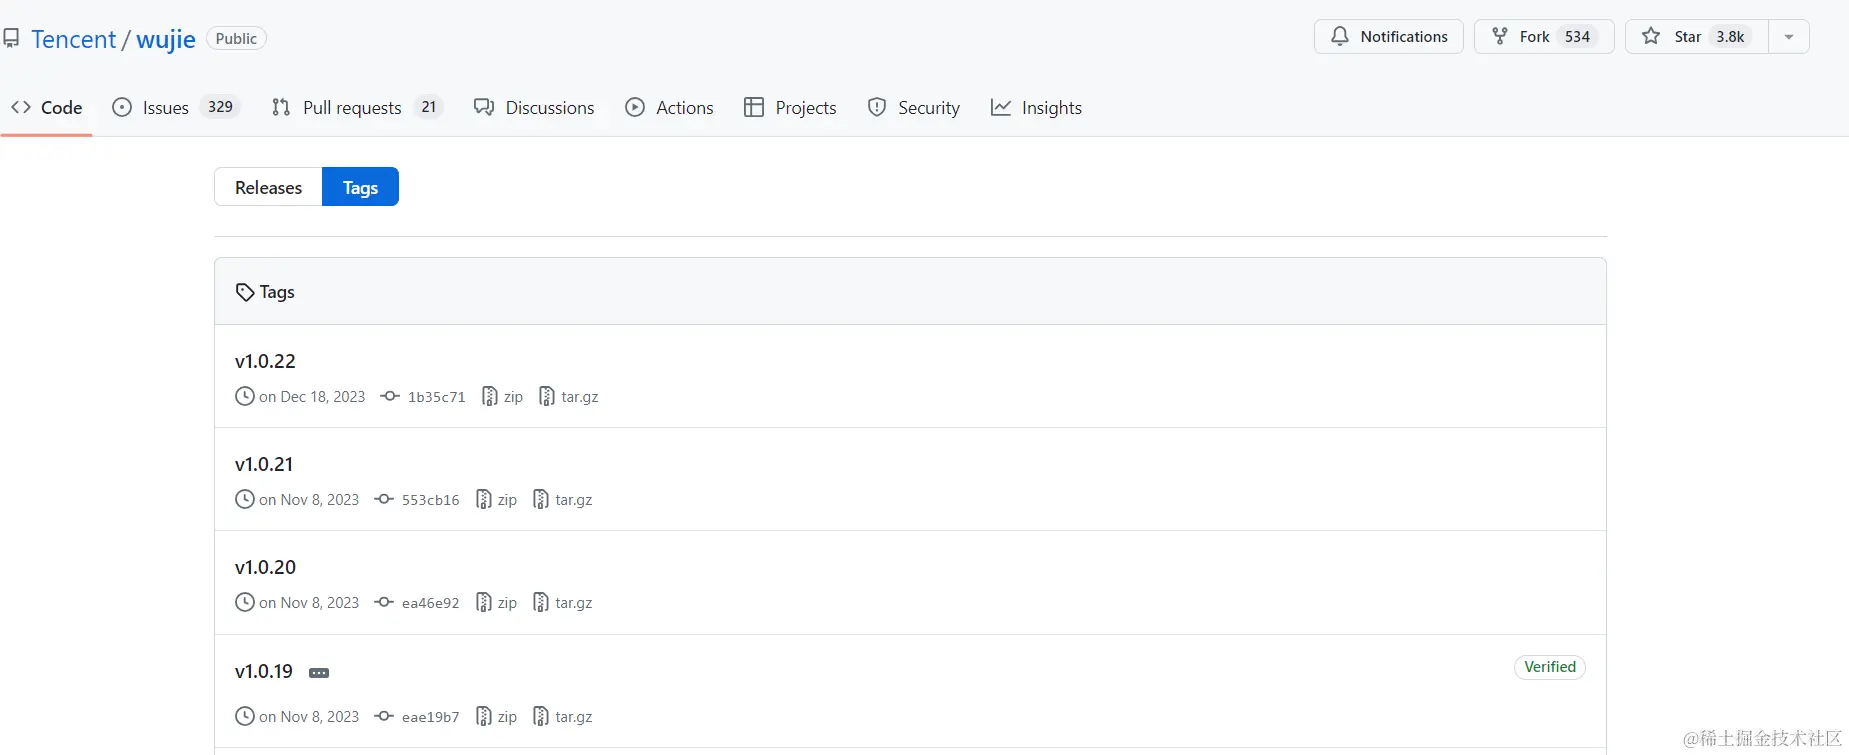The height and width of the screenshot is (755, 1849).
Task: Click the Discussions speech bubble icon
Action: click(484, 107)
